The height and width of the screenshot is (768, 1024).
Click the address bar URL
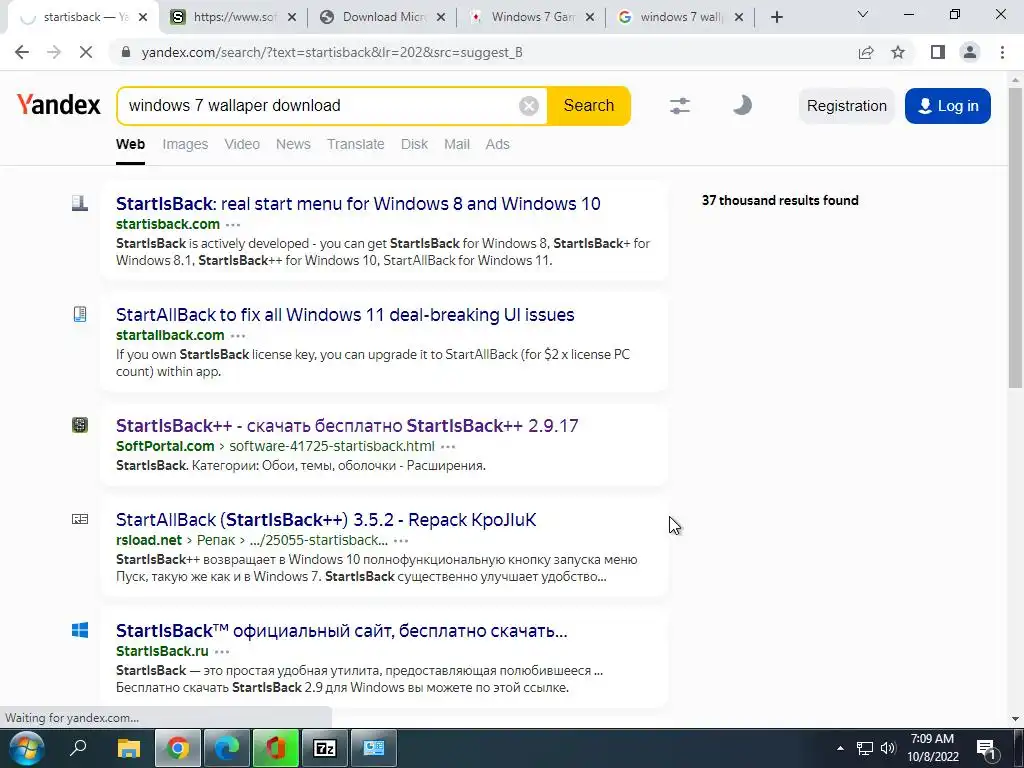pos(332,52)
